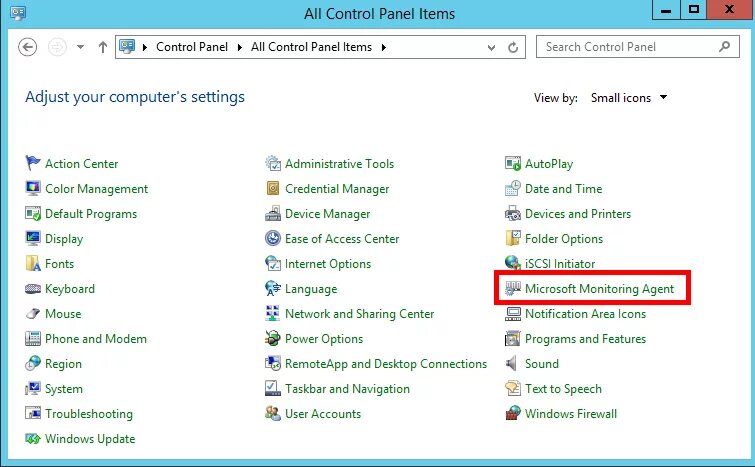Expand arrow after All Control Panel Items
Screen dimensions: 755x467
(384, 47)
